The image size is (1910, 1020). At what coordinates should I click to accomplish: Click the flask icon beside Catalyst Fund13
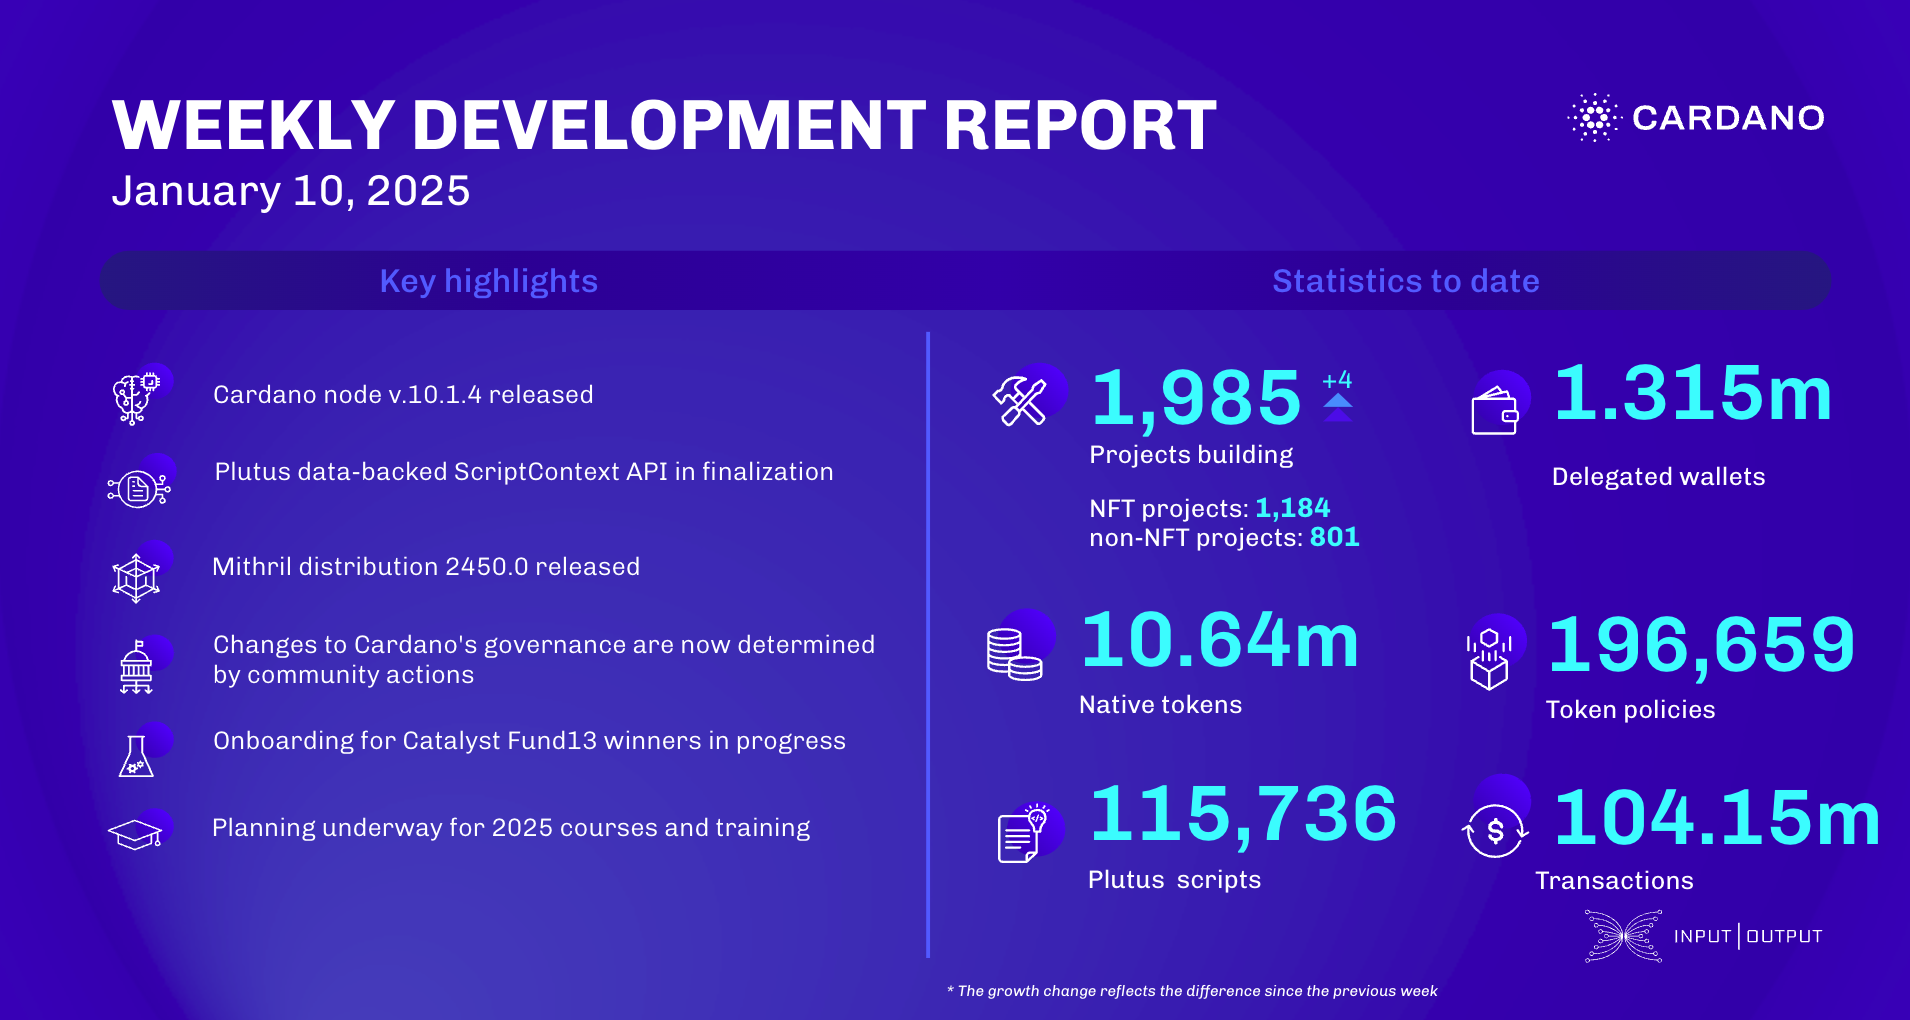point(136,756)
